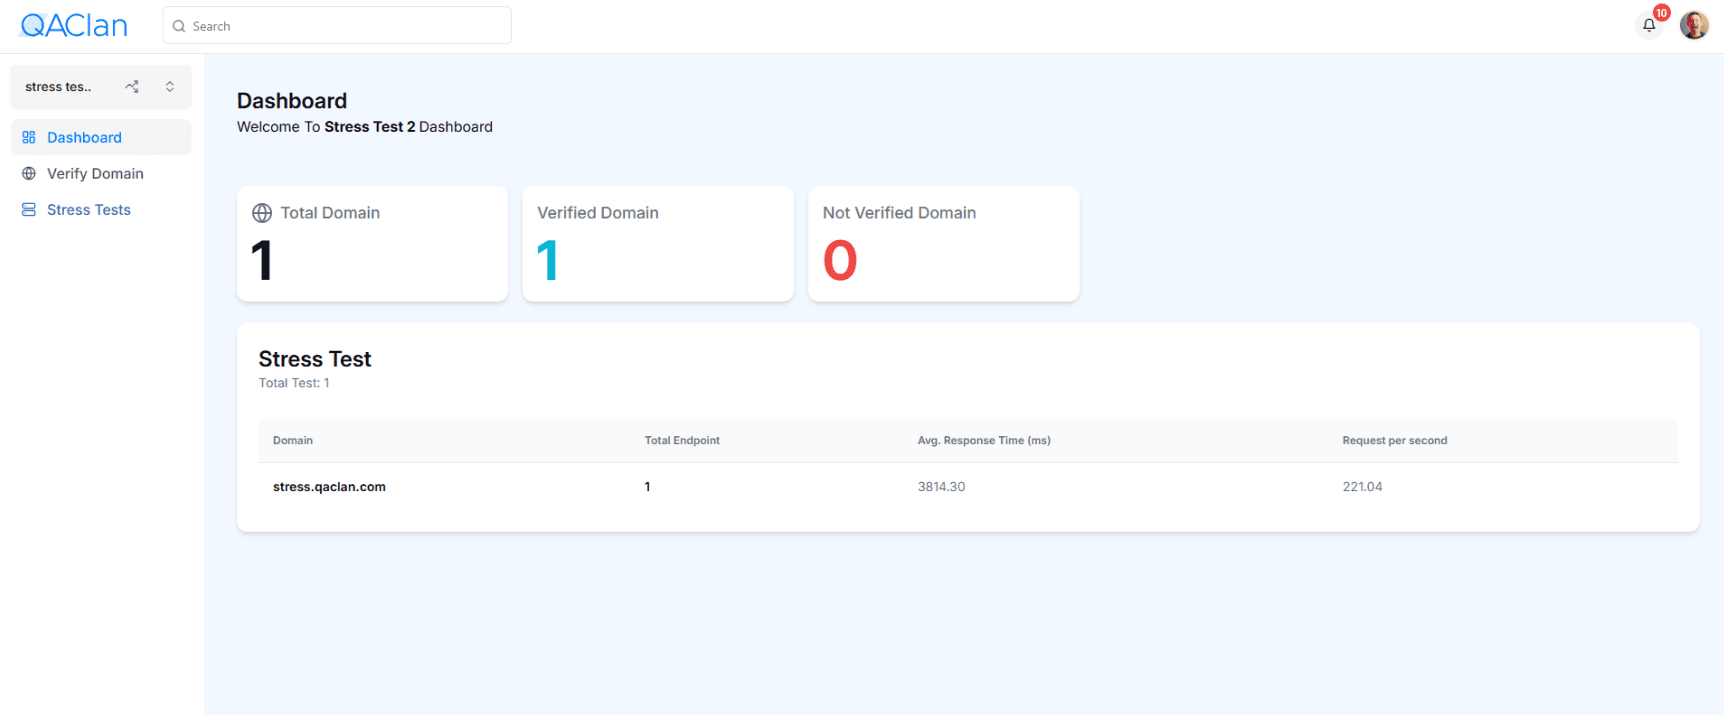
Task: Click the Request per second header
Action: 1395,440
